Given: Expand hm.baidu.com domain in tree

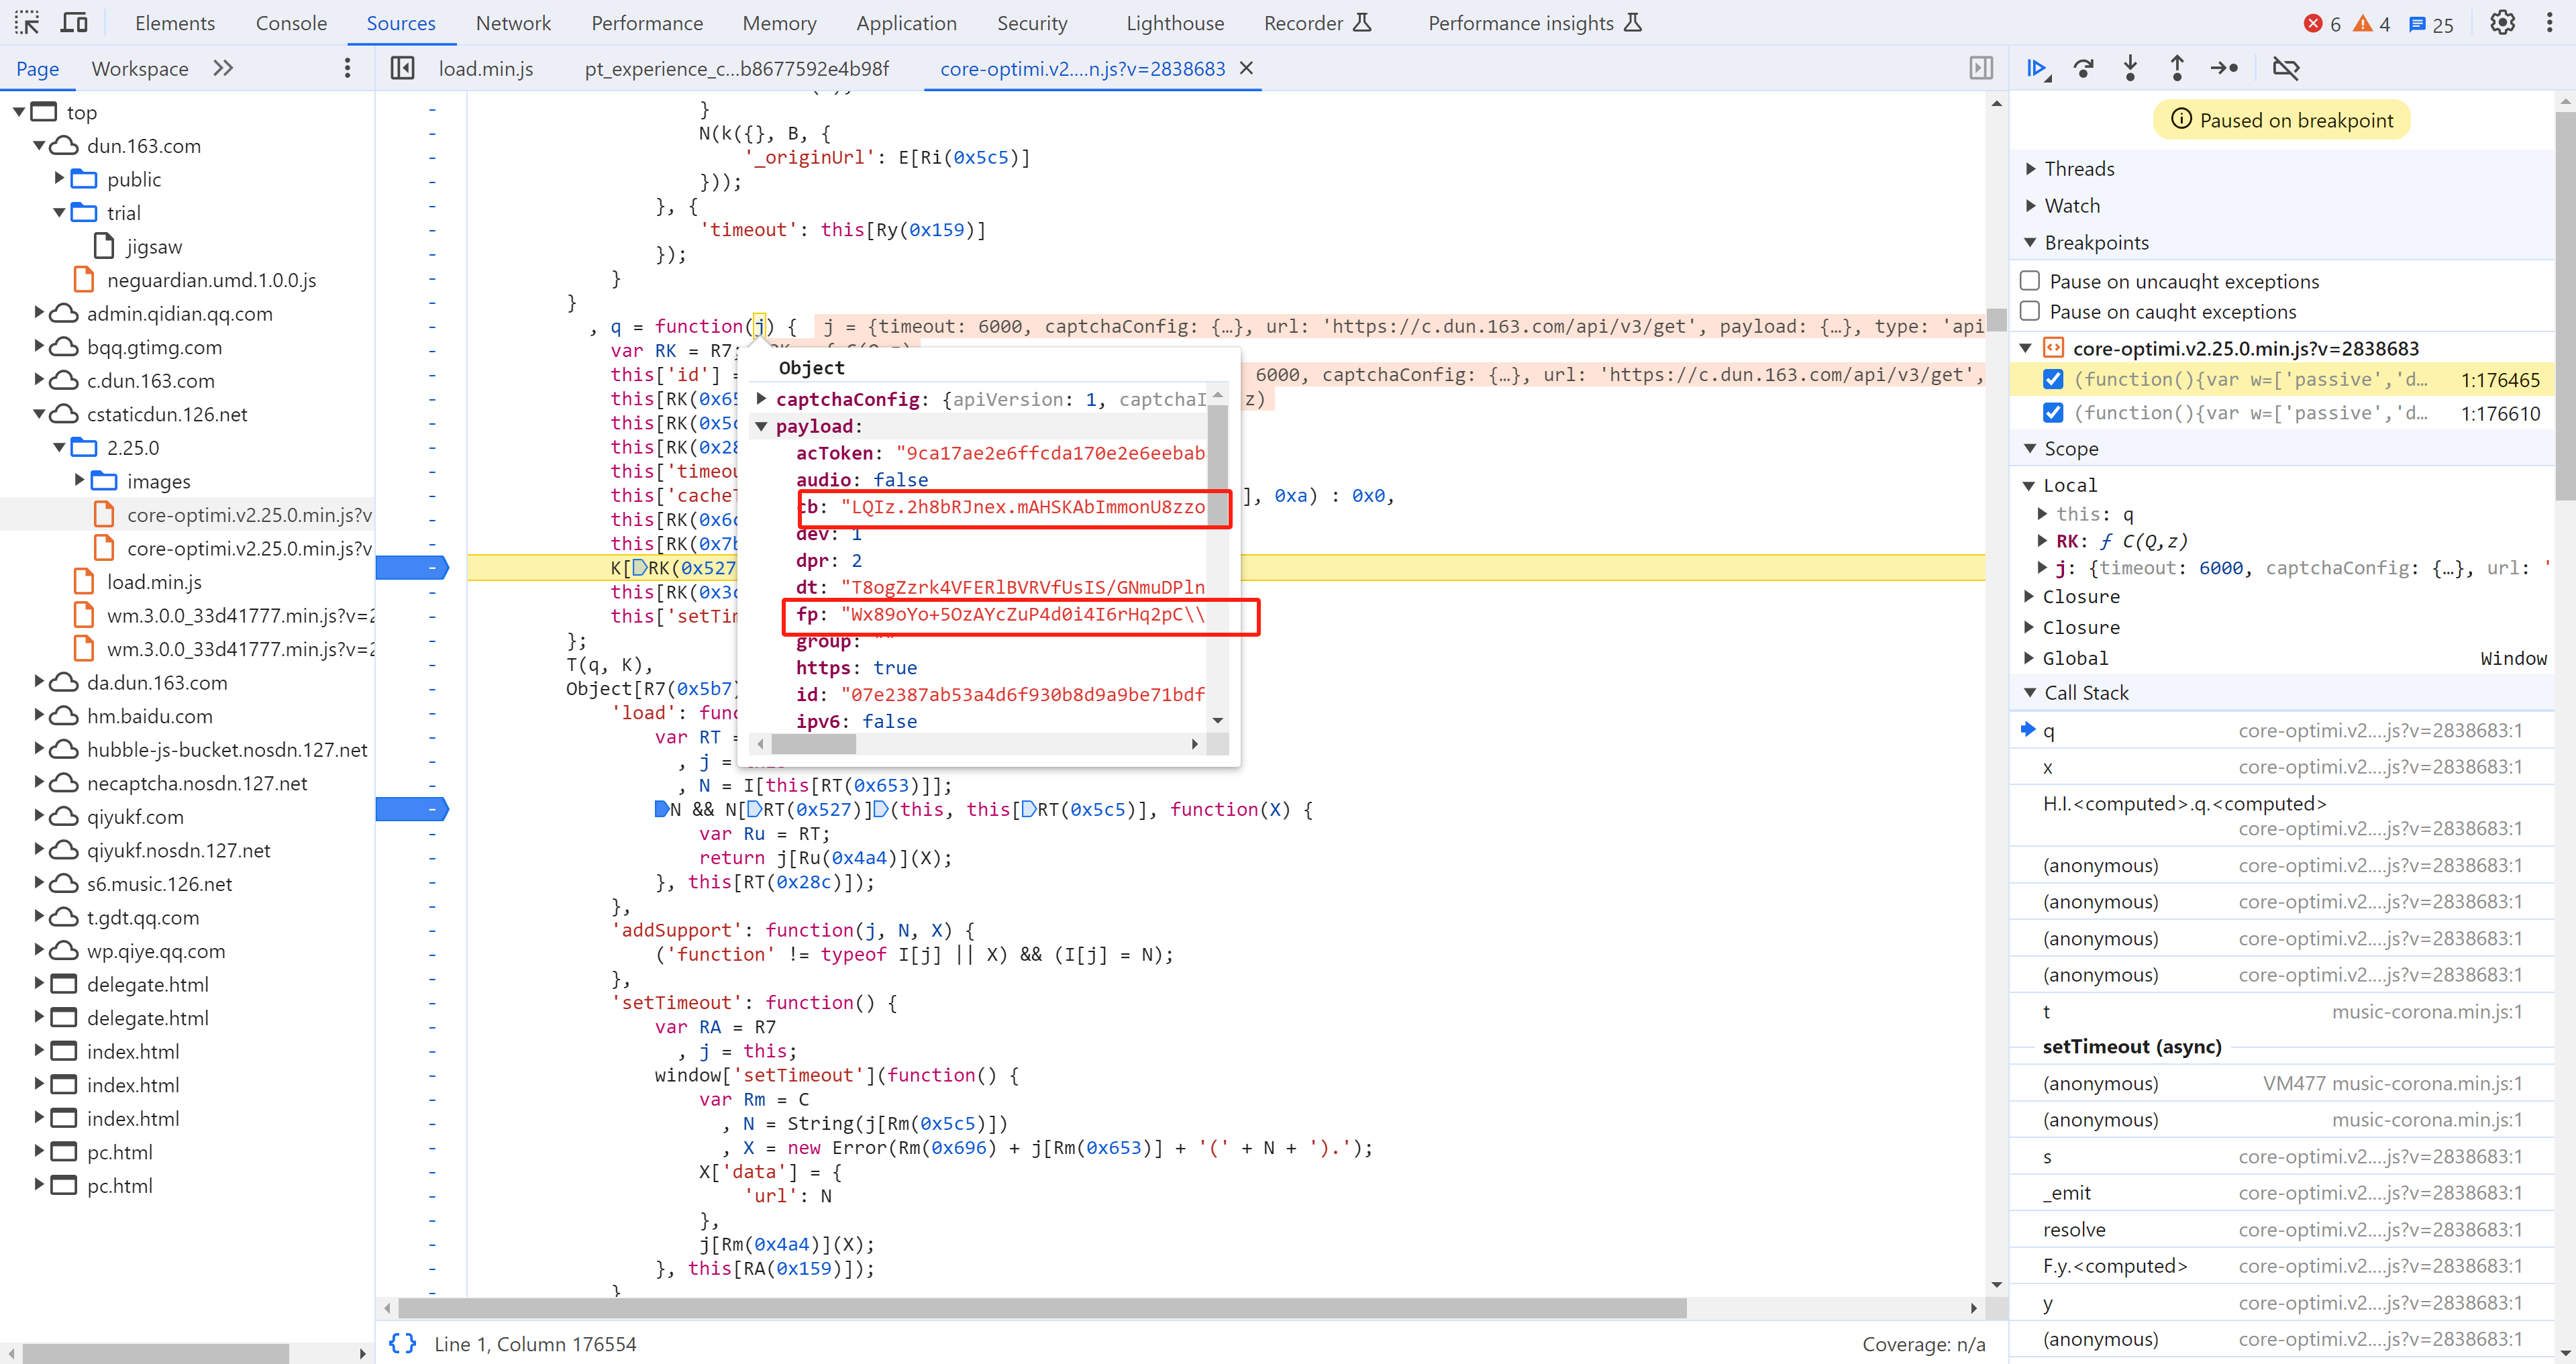Looking at the screenshot, I should (39, 715).
